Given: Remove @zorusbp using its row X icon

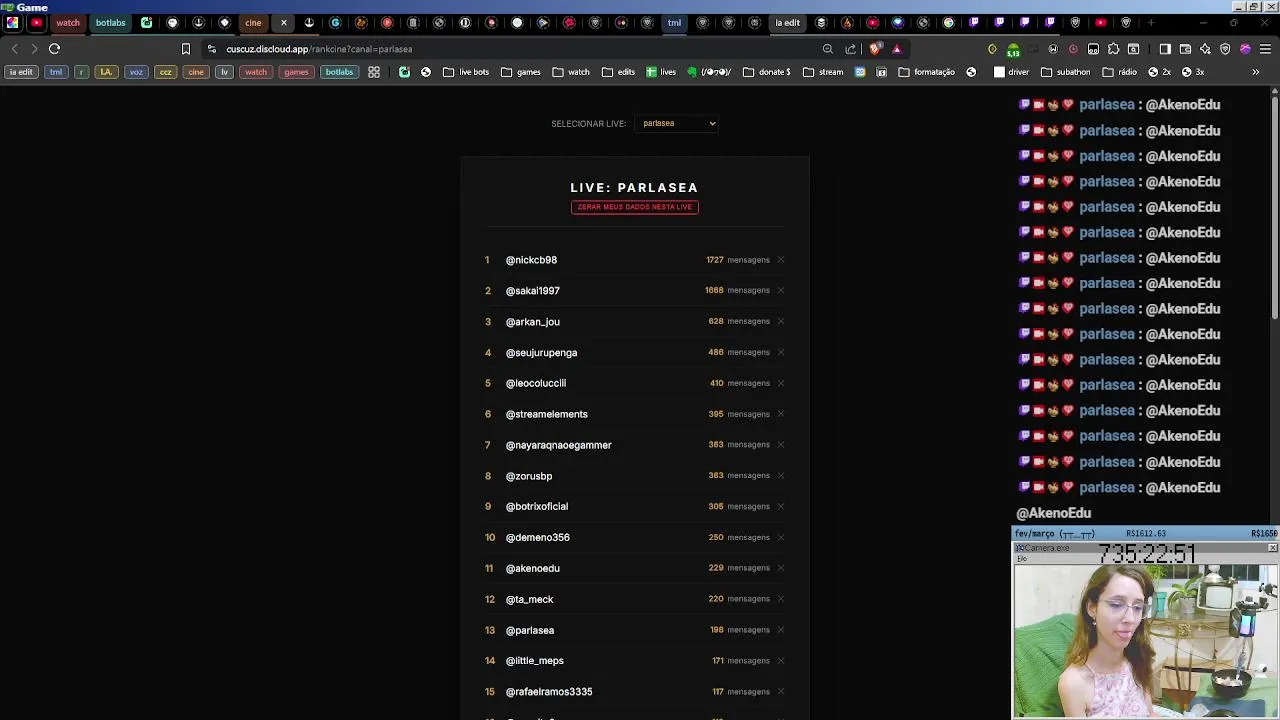Looking at the screenshot, I should tap(781, 475).
